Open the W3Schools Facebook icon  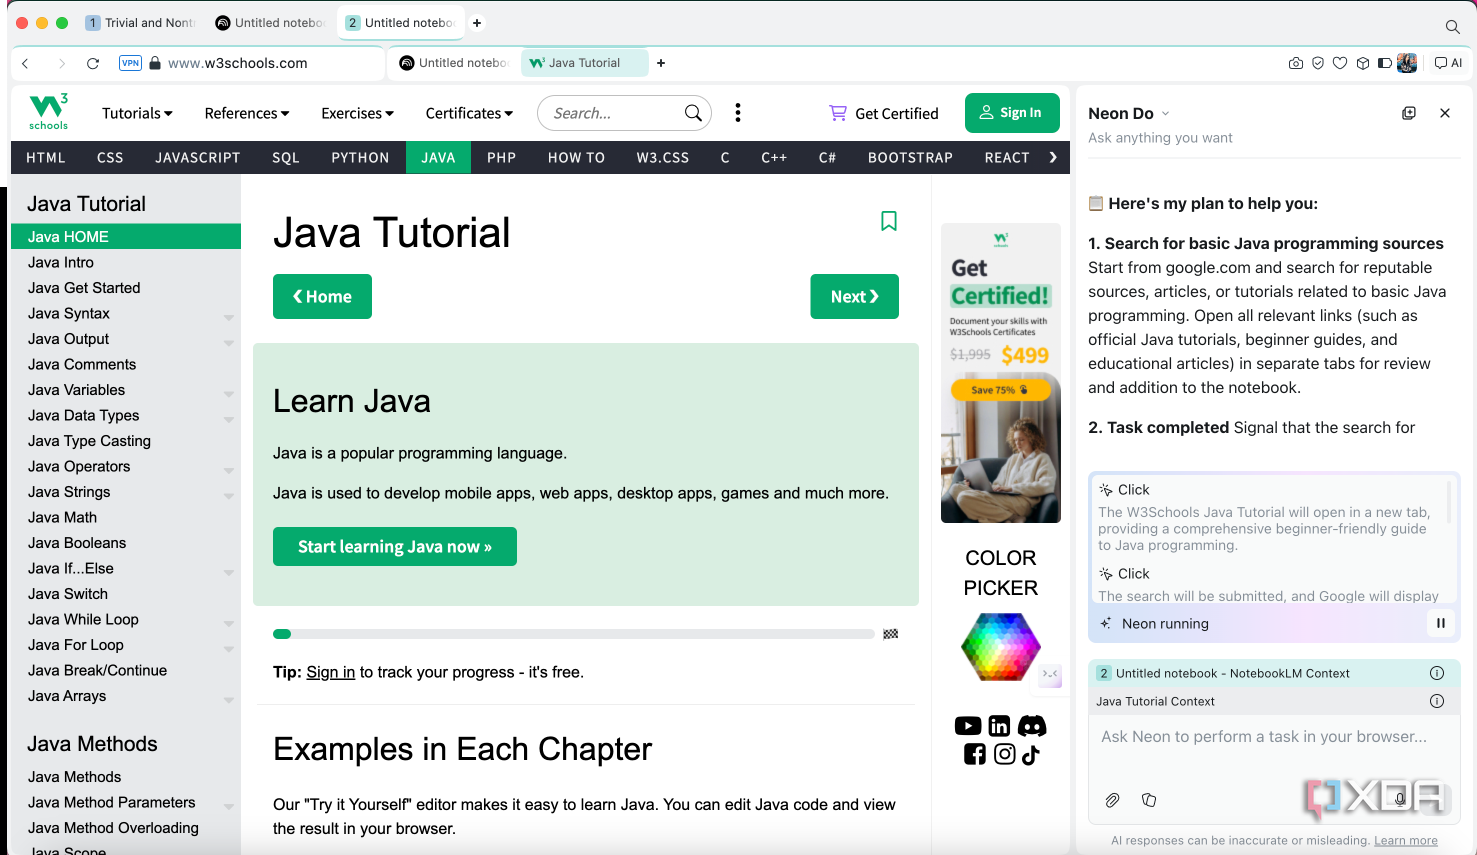coord(975,754)
